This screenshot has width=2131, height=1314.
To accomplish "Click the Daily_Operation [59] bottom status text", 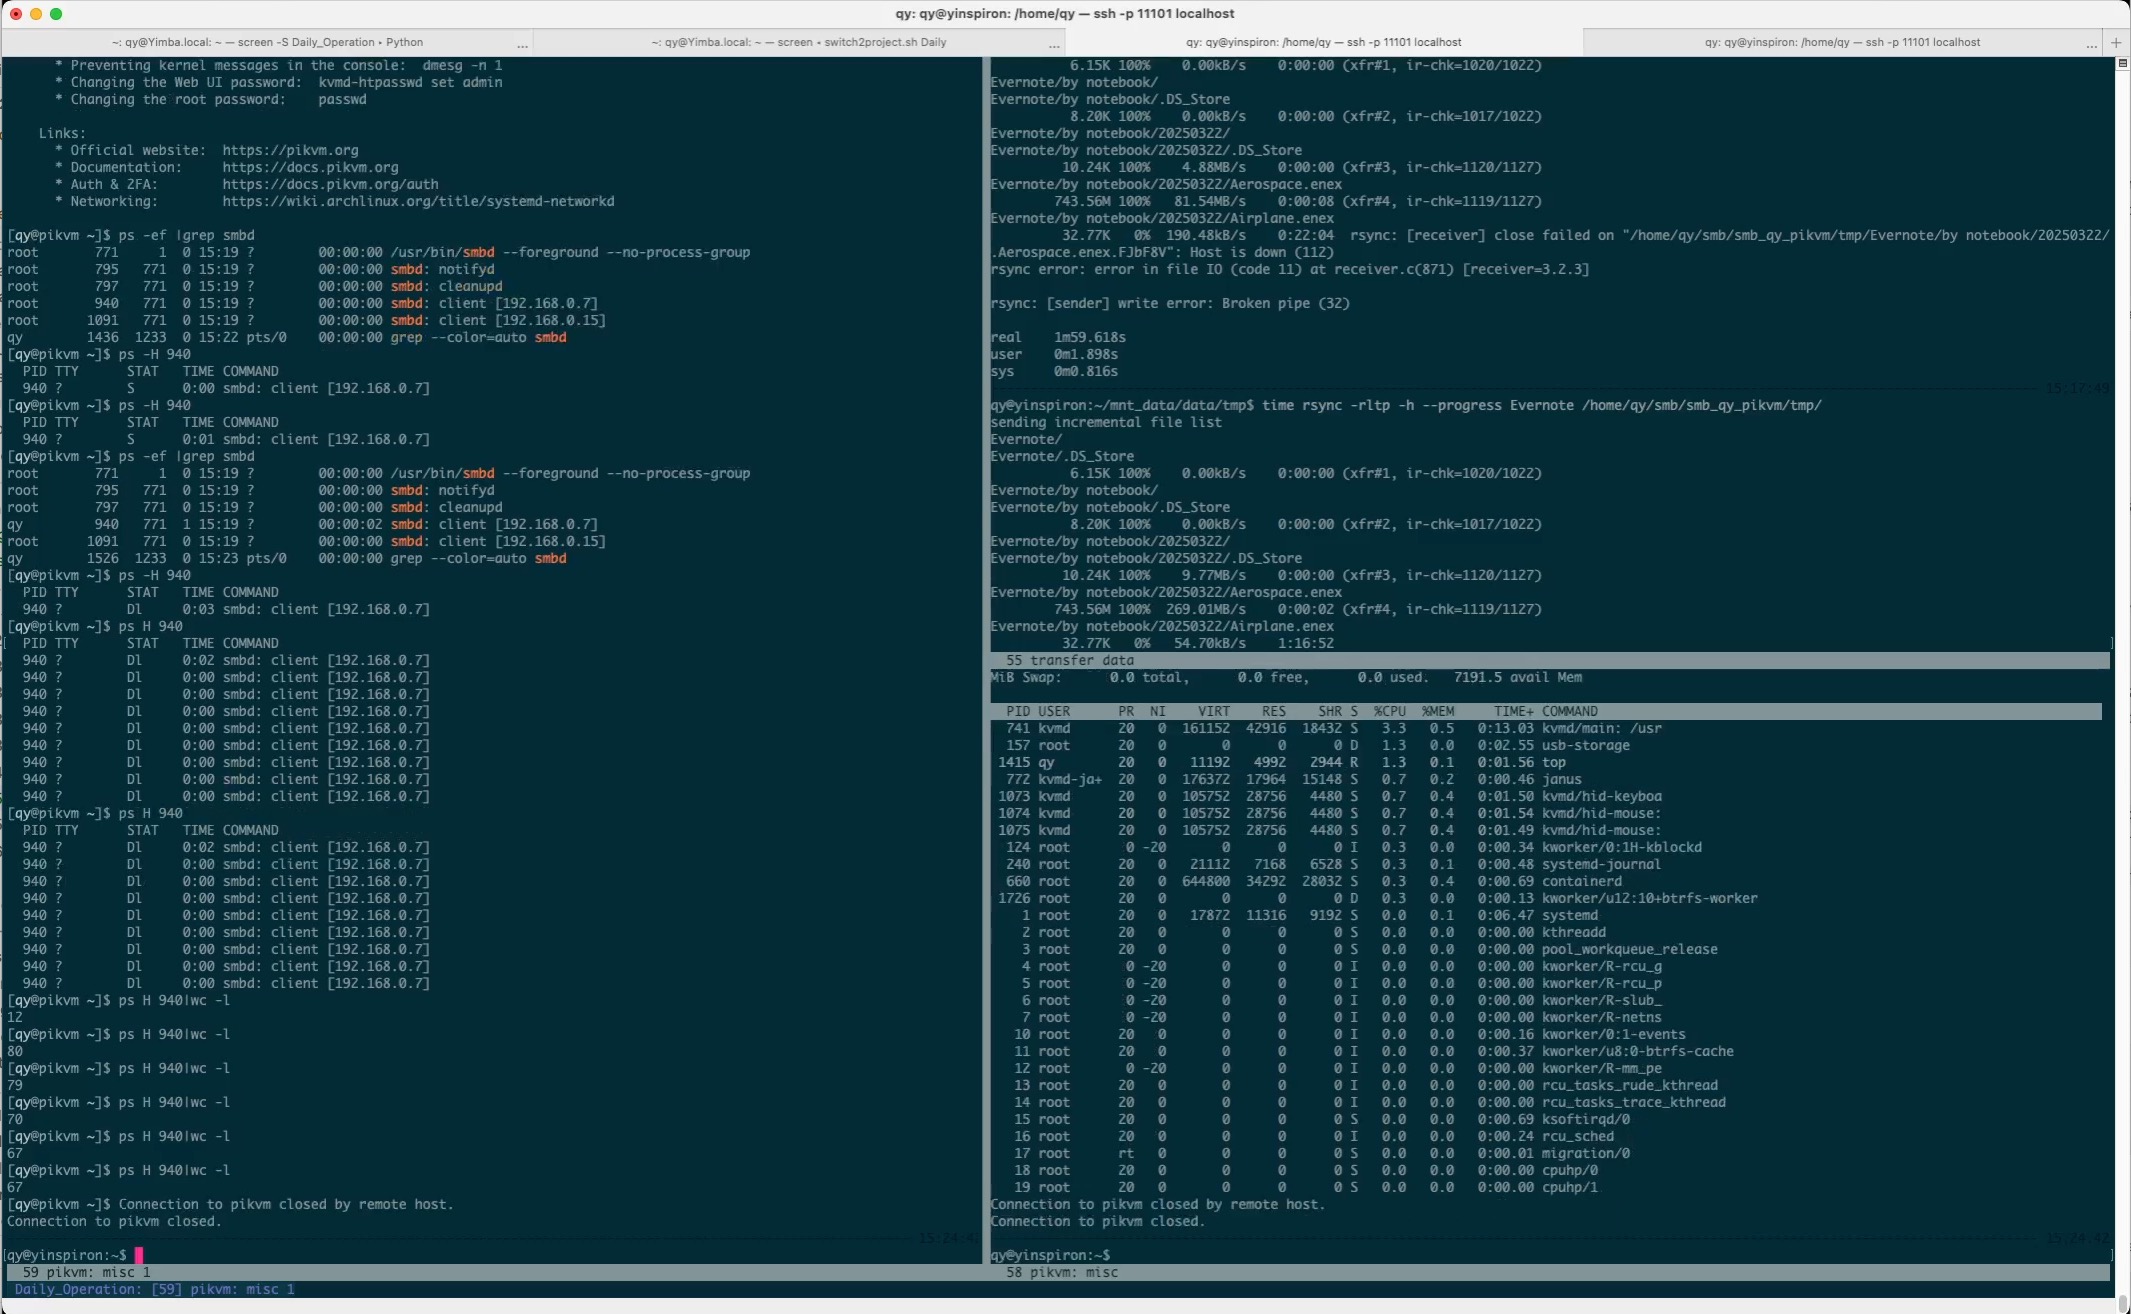I will pyautogui.click(x=155, y=1289).
